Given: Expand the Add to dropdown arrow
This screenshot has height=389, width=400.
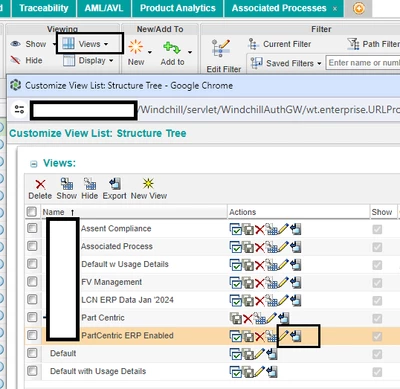Looking at the screenshot, I should click(x=190, y=52).
